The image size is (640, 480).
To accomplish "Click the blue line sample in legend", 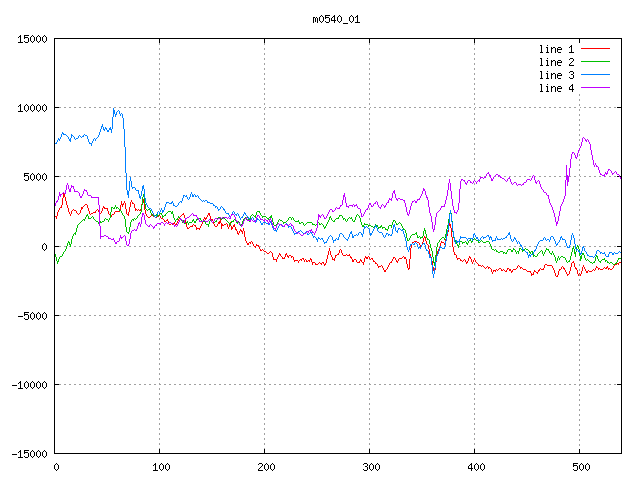I will click(596, 75).
